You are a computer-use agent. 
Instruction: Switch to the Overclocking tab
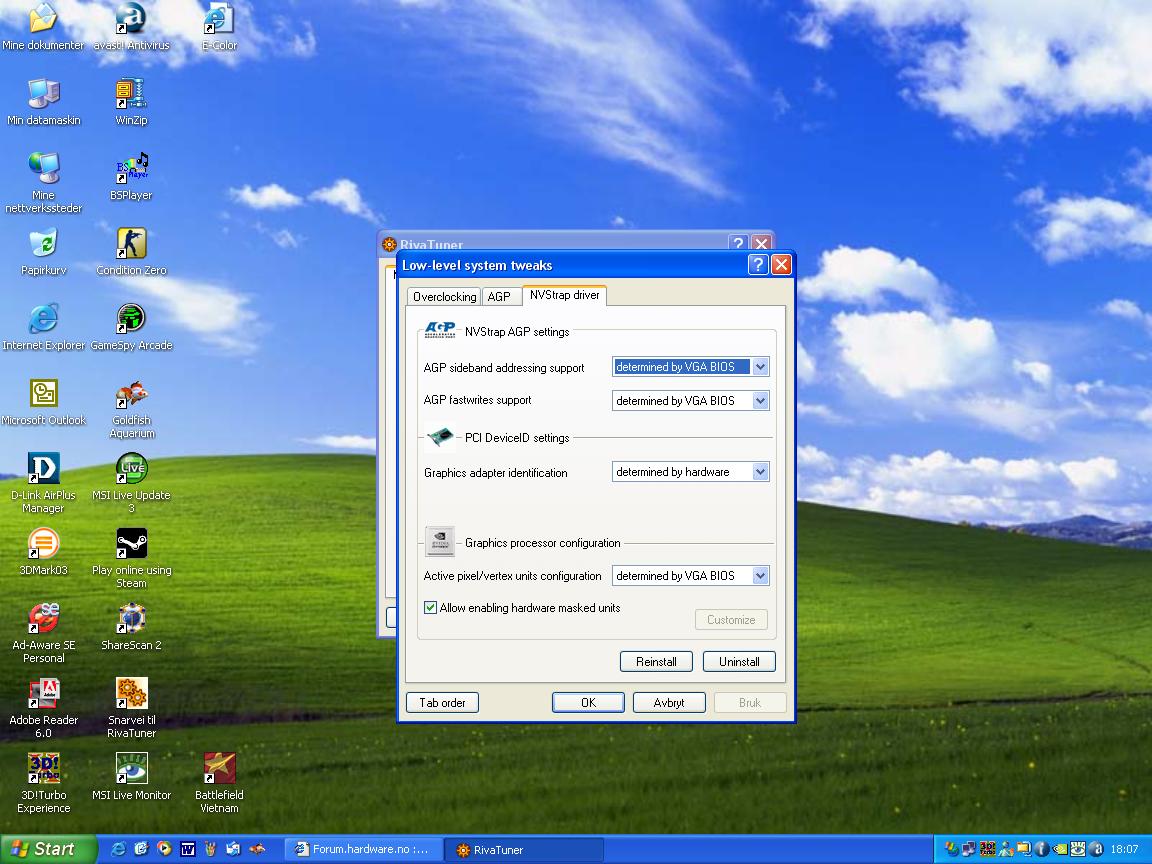pos(444,297)
